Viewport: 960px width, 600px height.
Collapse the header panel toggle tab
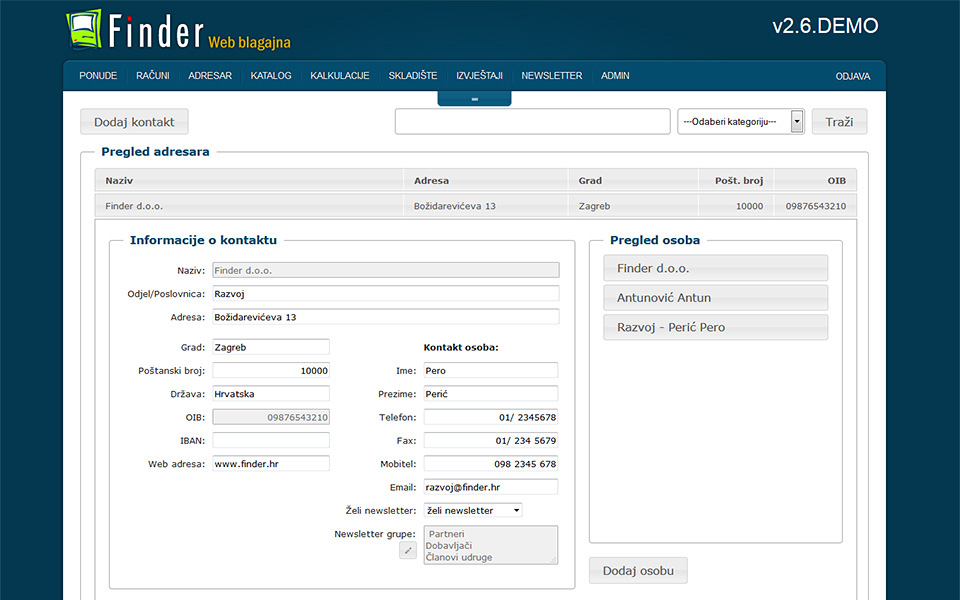[474, 98]
